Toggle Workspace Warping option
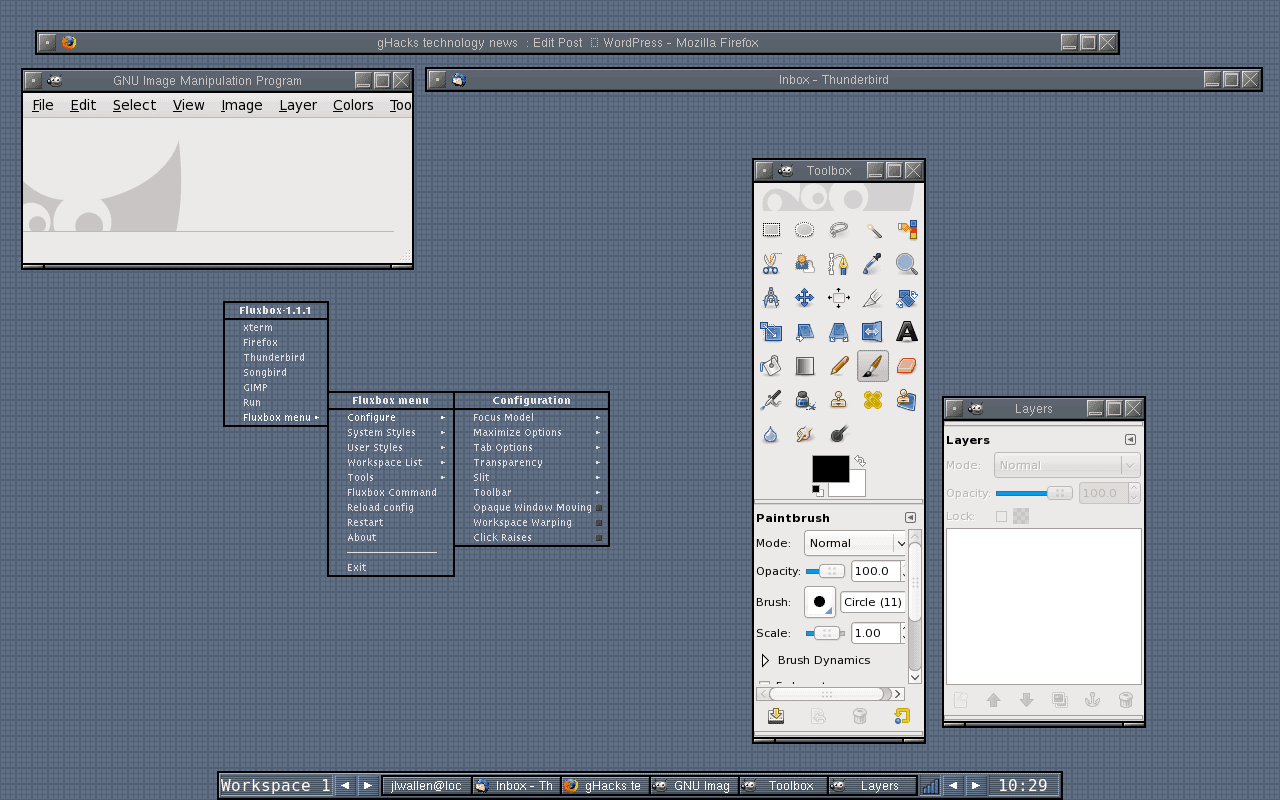The image size is (1280, 800). [531, 522]
